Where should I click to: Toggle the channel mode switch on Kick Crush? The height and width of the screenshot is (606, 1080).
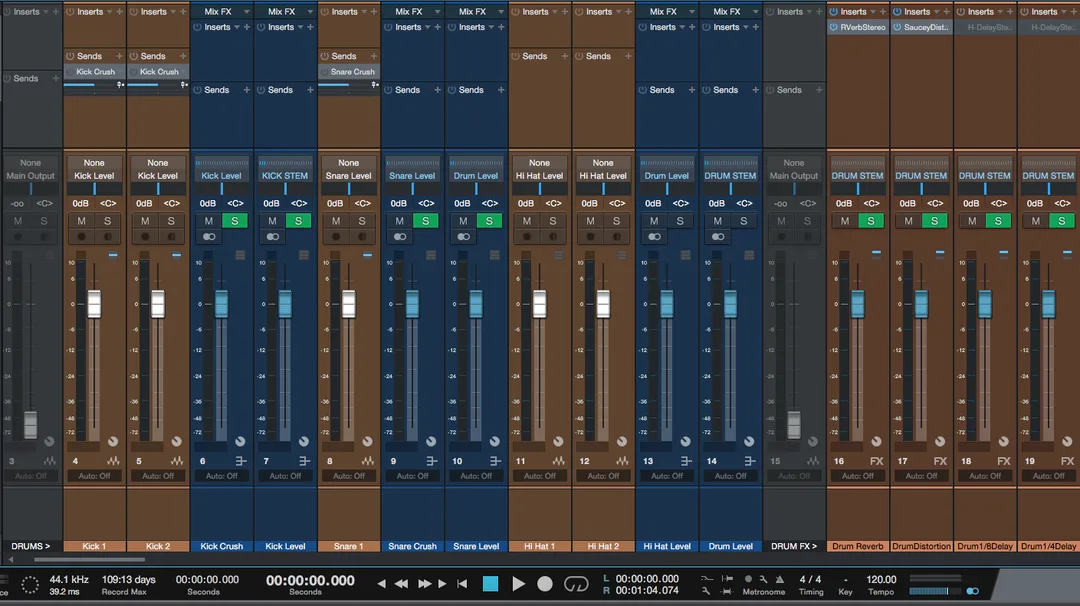tap(209, 237)
